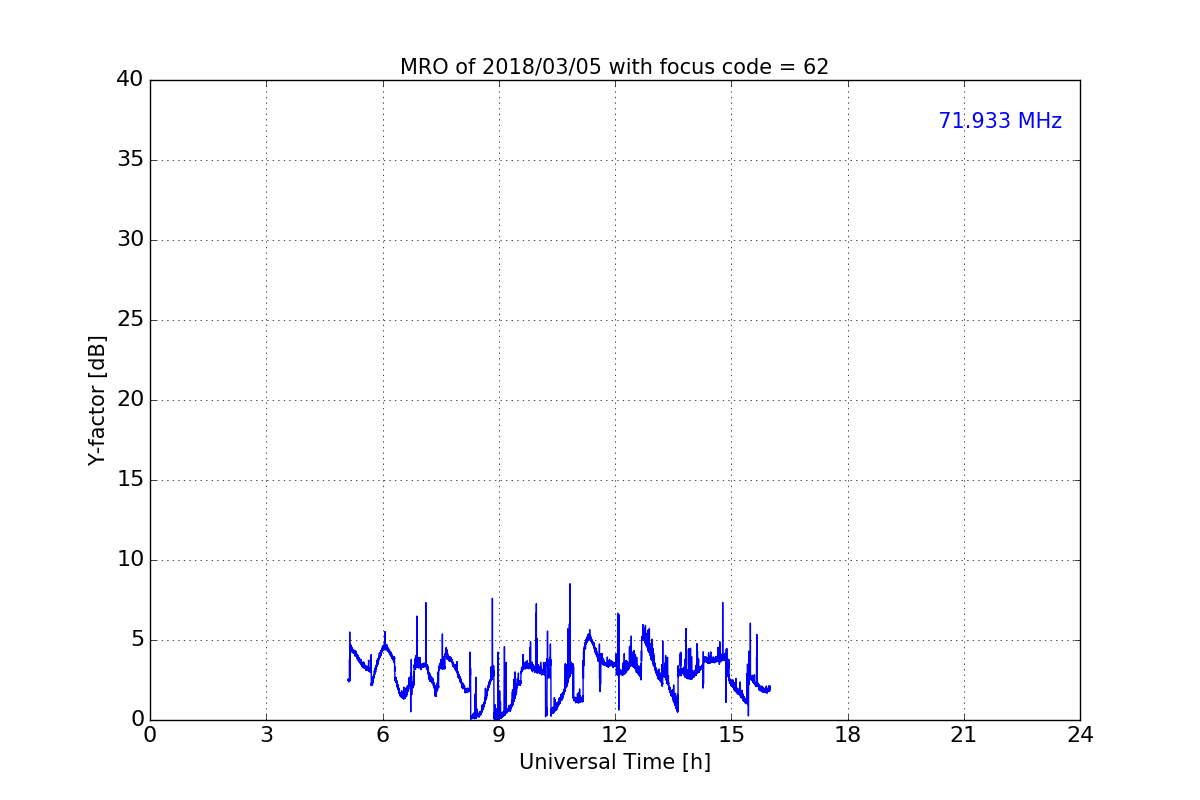Click x-axis tick label '18'
Image resolution: width=1200 pixels, height=800 pixels.
848,735
